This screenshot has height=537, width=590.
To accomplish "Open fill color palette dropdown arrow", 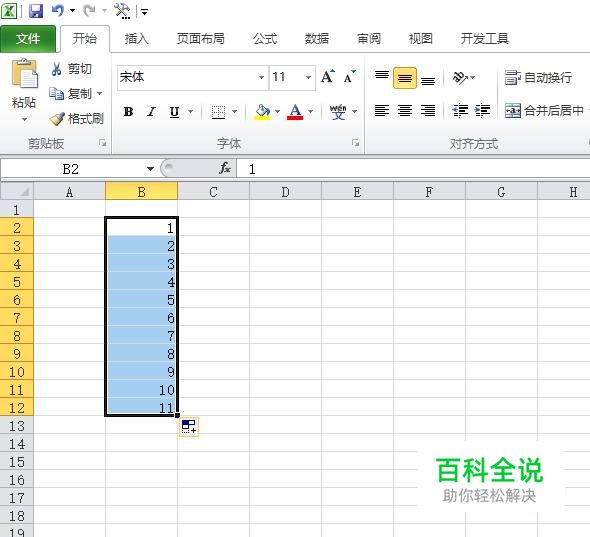I will (x=278, y=112).
